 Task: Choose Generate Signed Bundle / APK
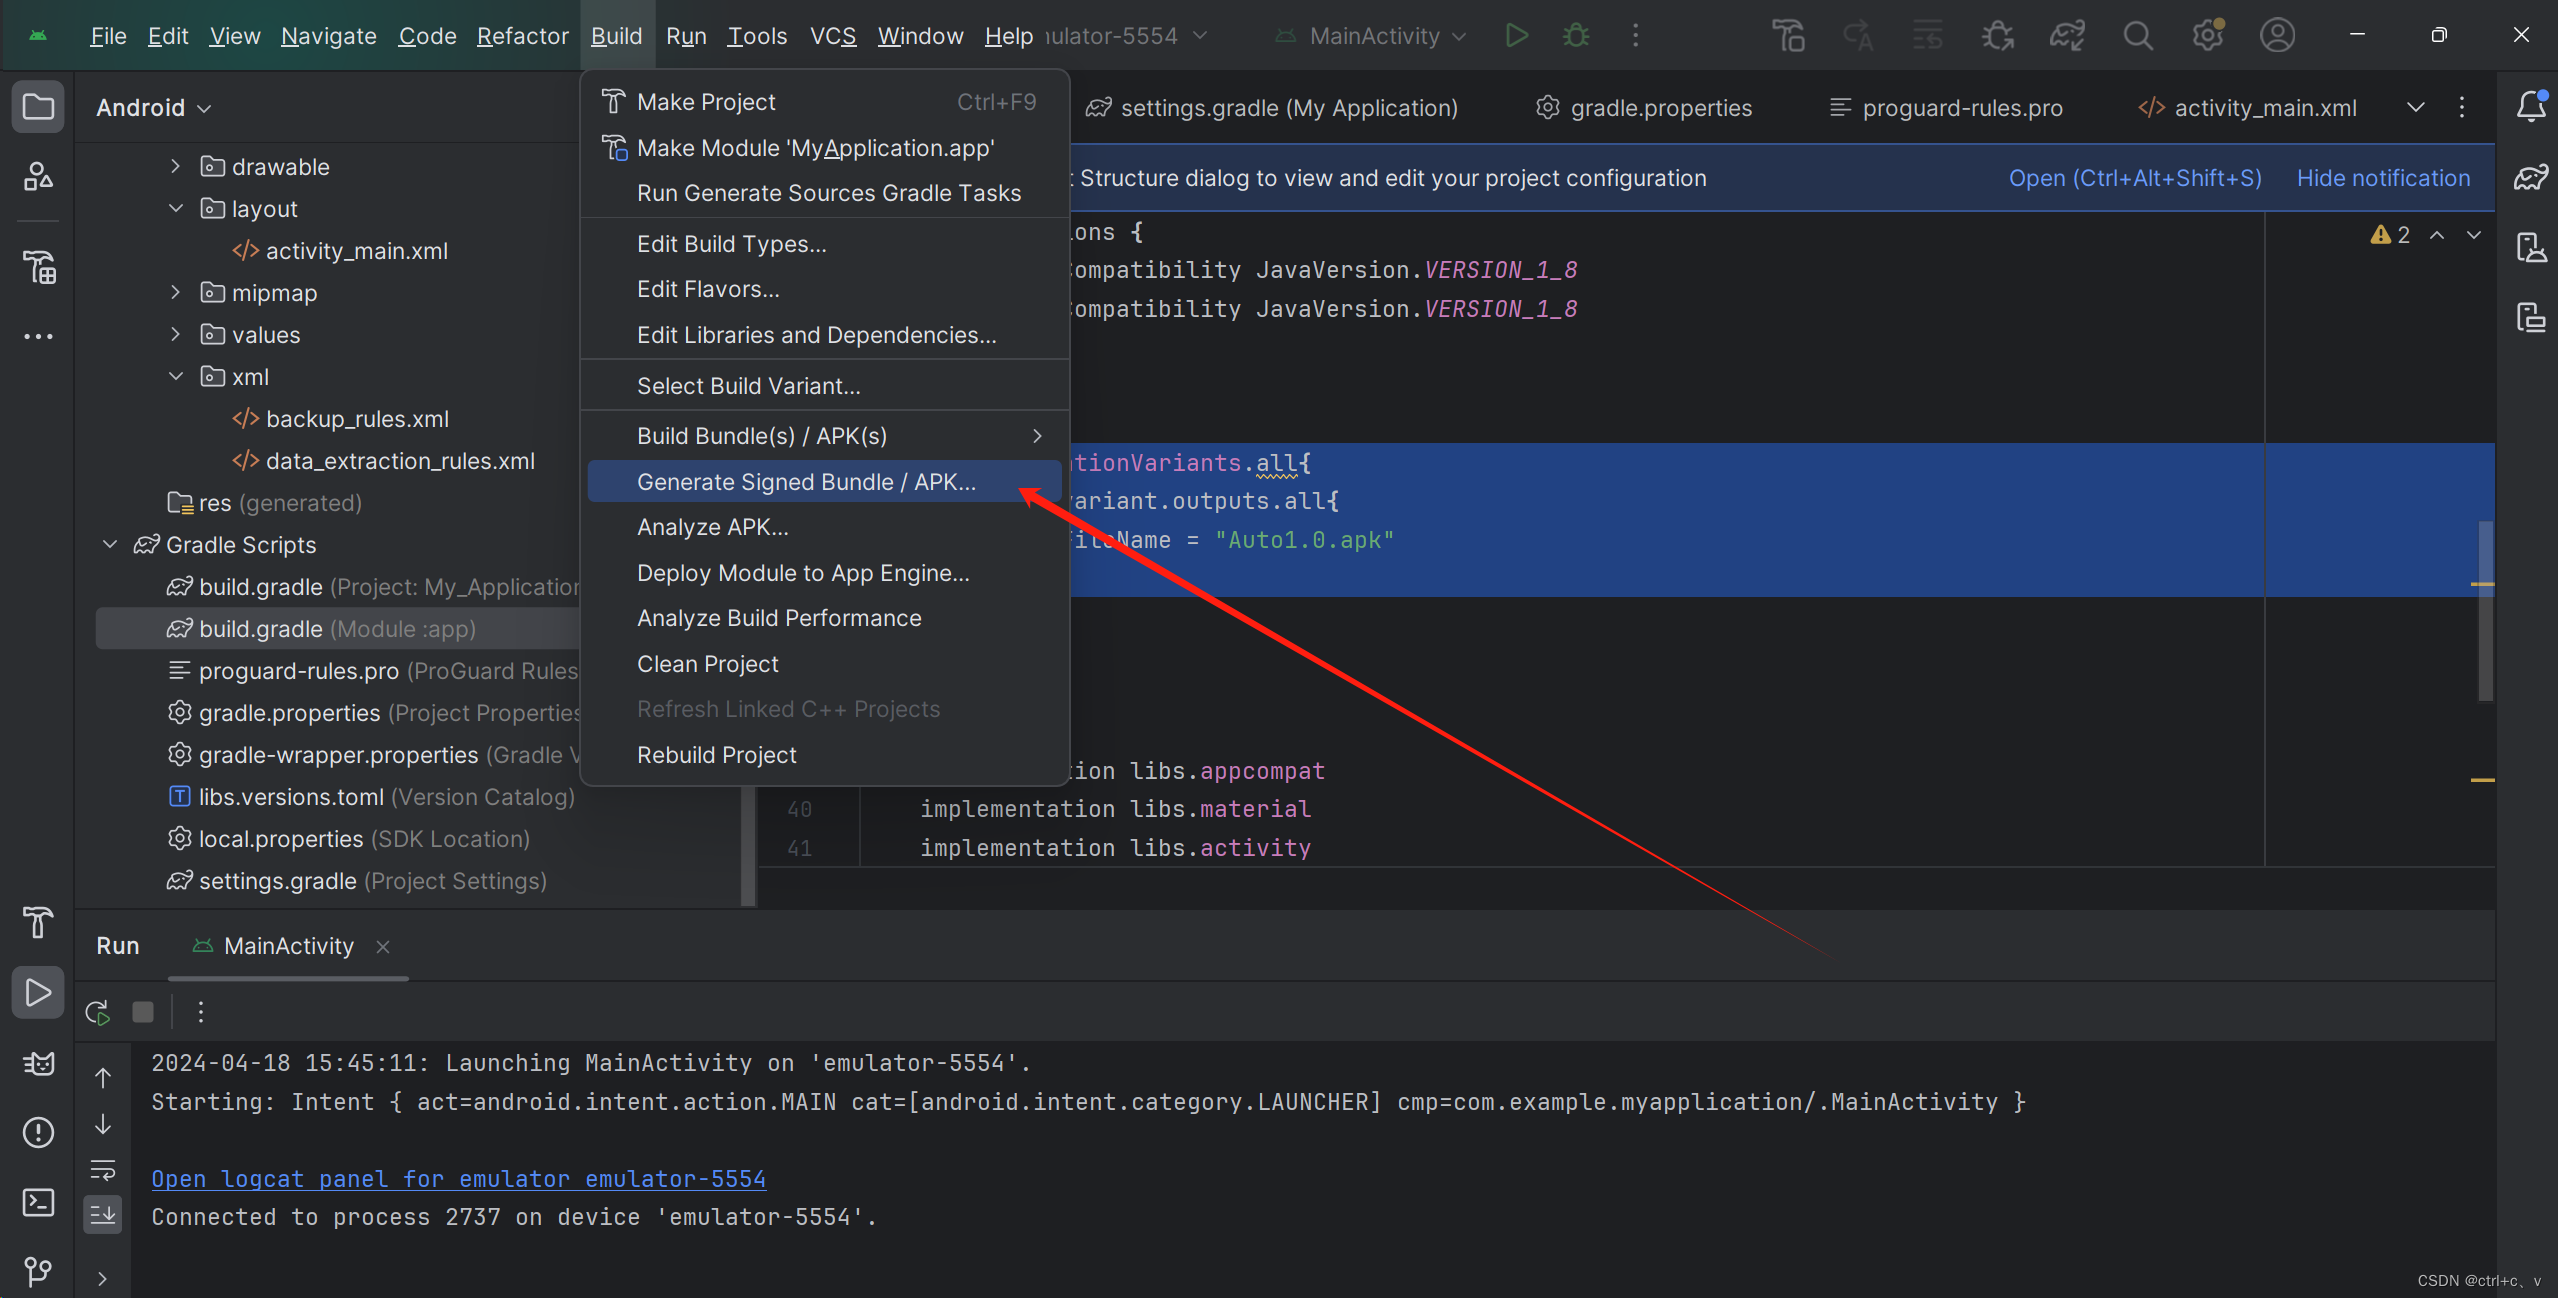tap(825, 482)
